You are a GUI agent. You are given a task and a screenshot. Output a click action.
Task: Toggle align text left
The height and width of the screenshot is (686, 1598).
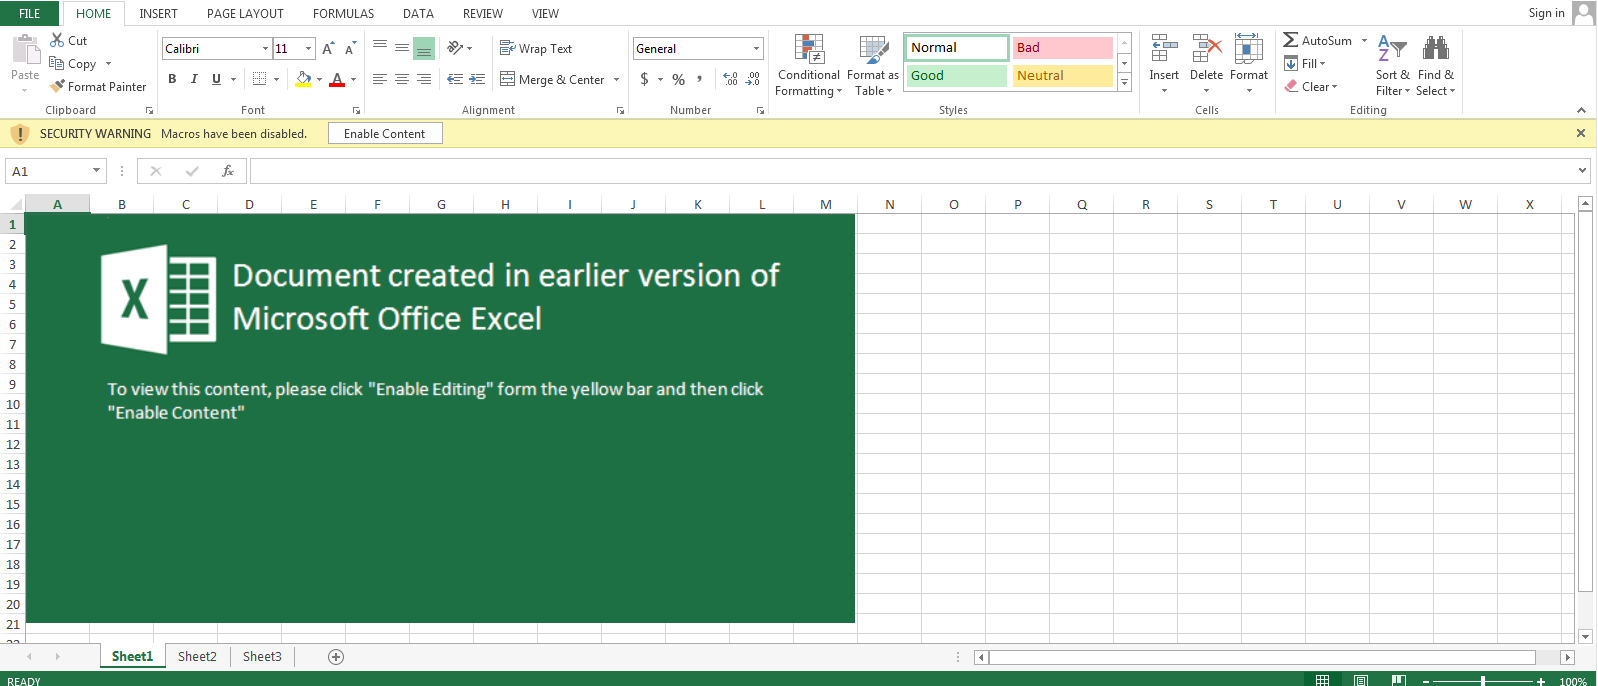pyautogui.click(x=380, y=79)
